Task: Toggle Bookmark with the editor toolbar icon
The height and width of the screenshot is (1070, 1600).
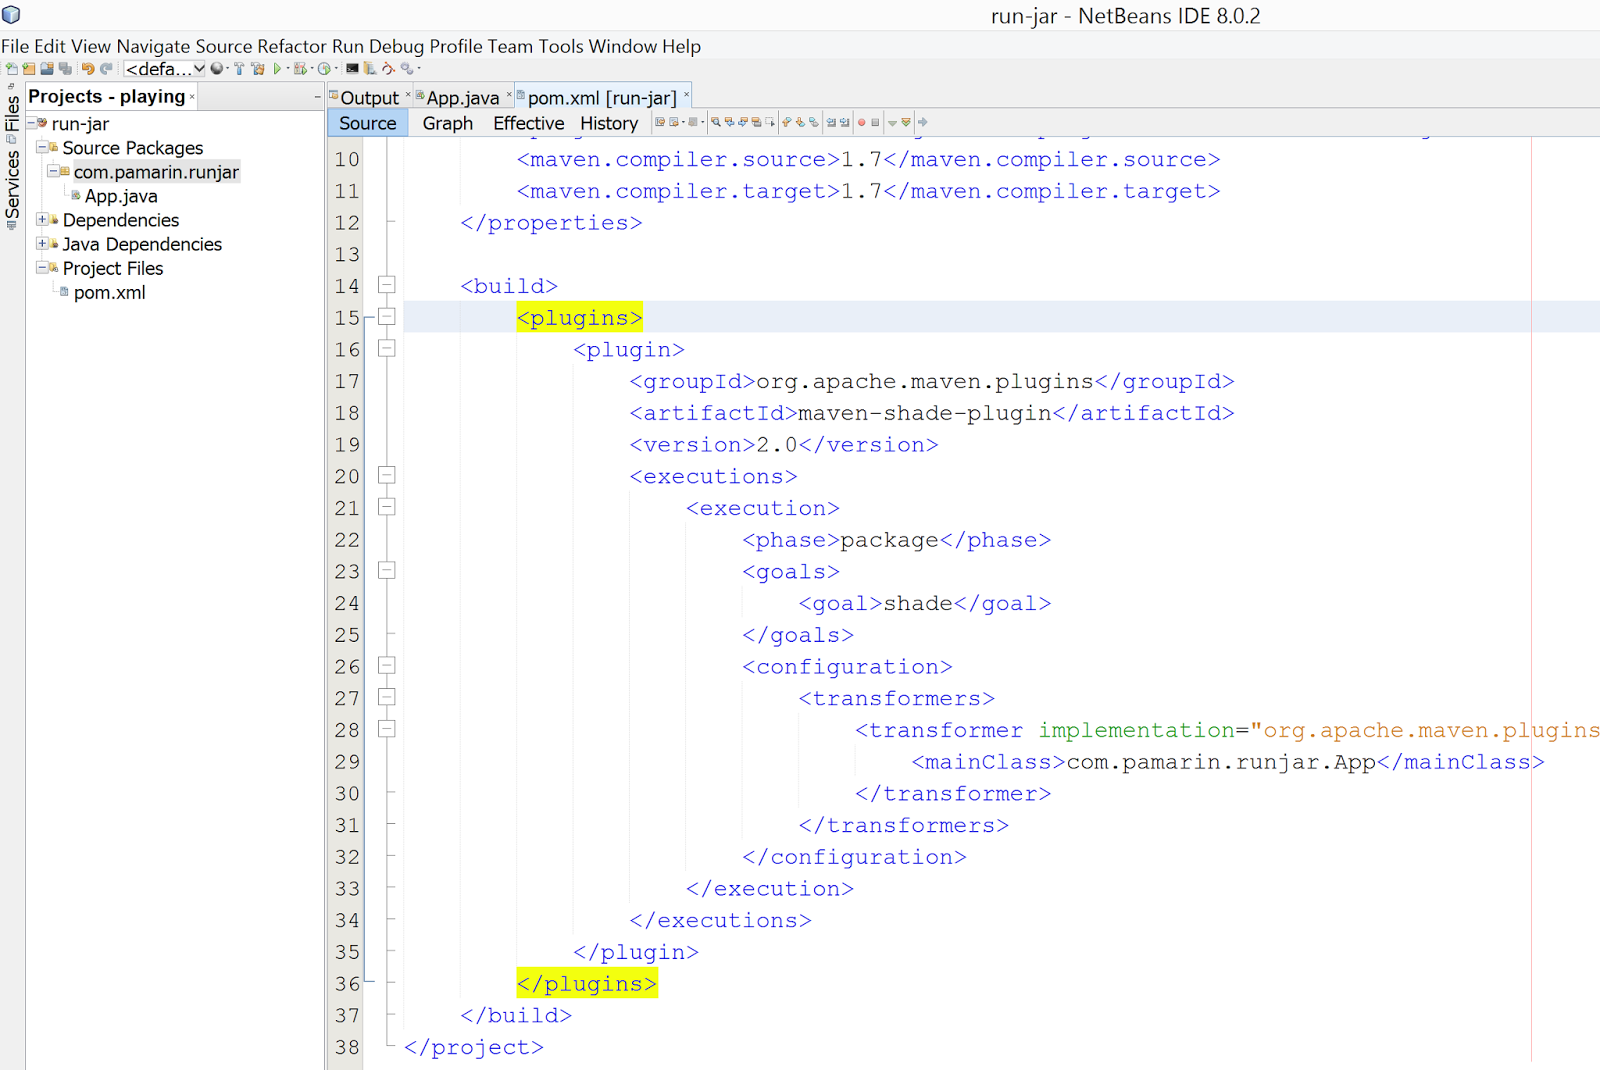Action: coord(814,122)
